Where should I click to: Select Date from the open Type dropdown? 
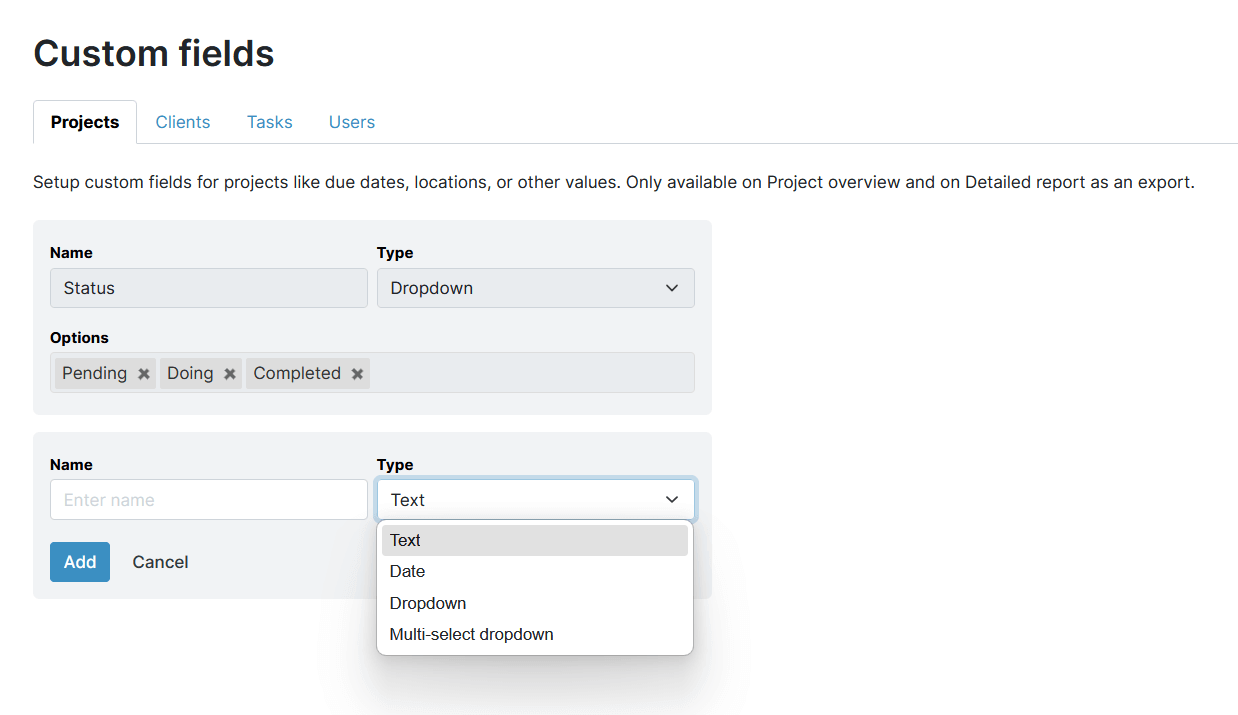coord(408,571)
